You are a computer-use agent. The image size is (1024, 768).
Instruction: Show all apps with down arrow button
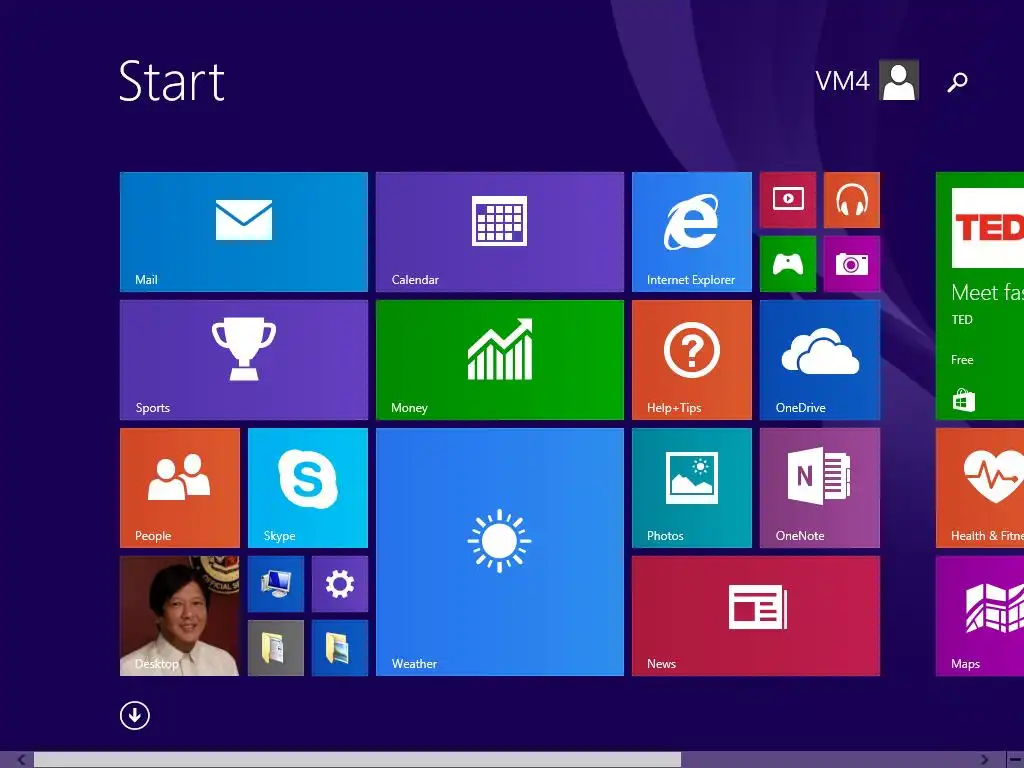135,716
